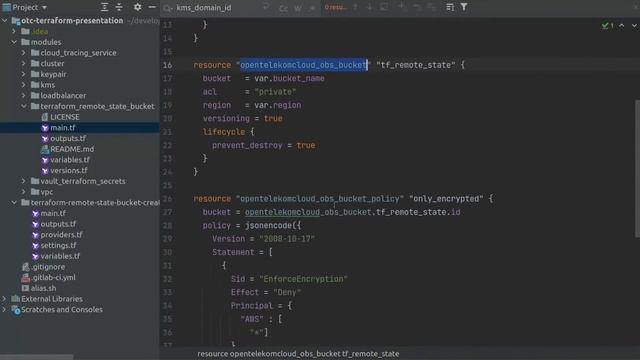
Task: Click "EnforceEncryption" string on line 32
Action: (303, 279)
